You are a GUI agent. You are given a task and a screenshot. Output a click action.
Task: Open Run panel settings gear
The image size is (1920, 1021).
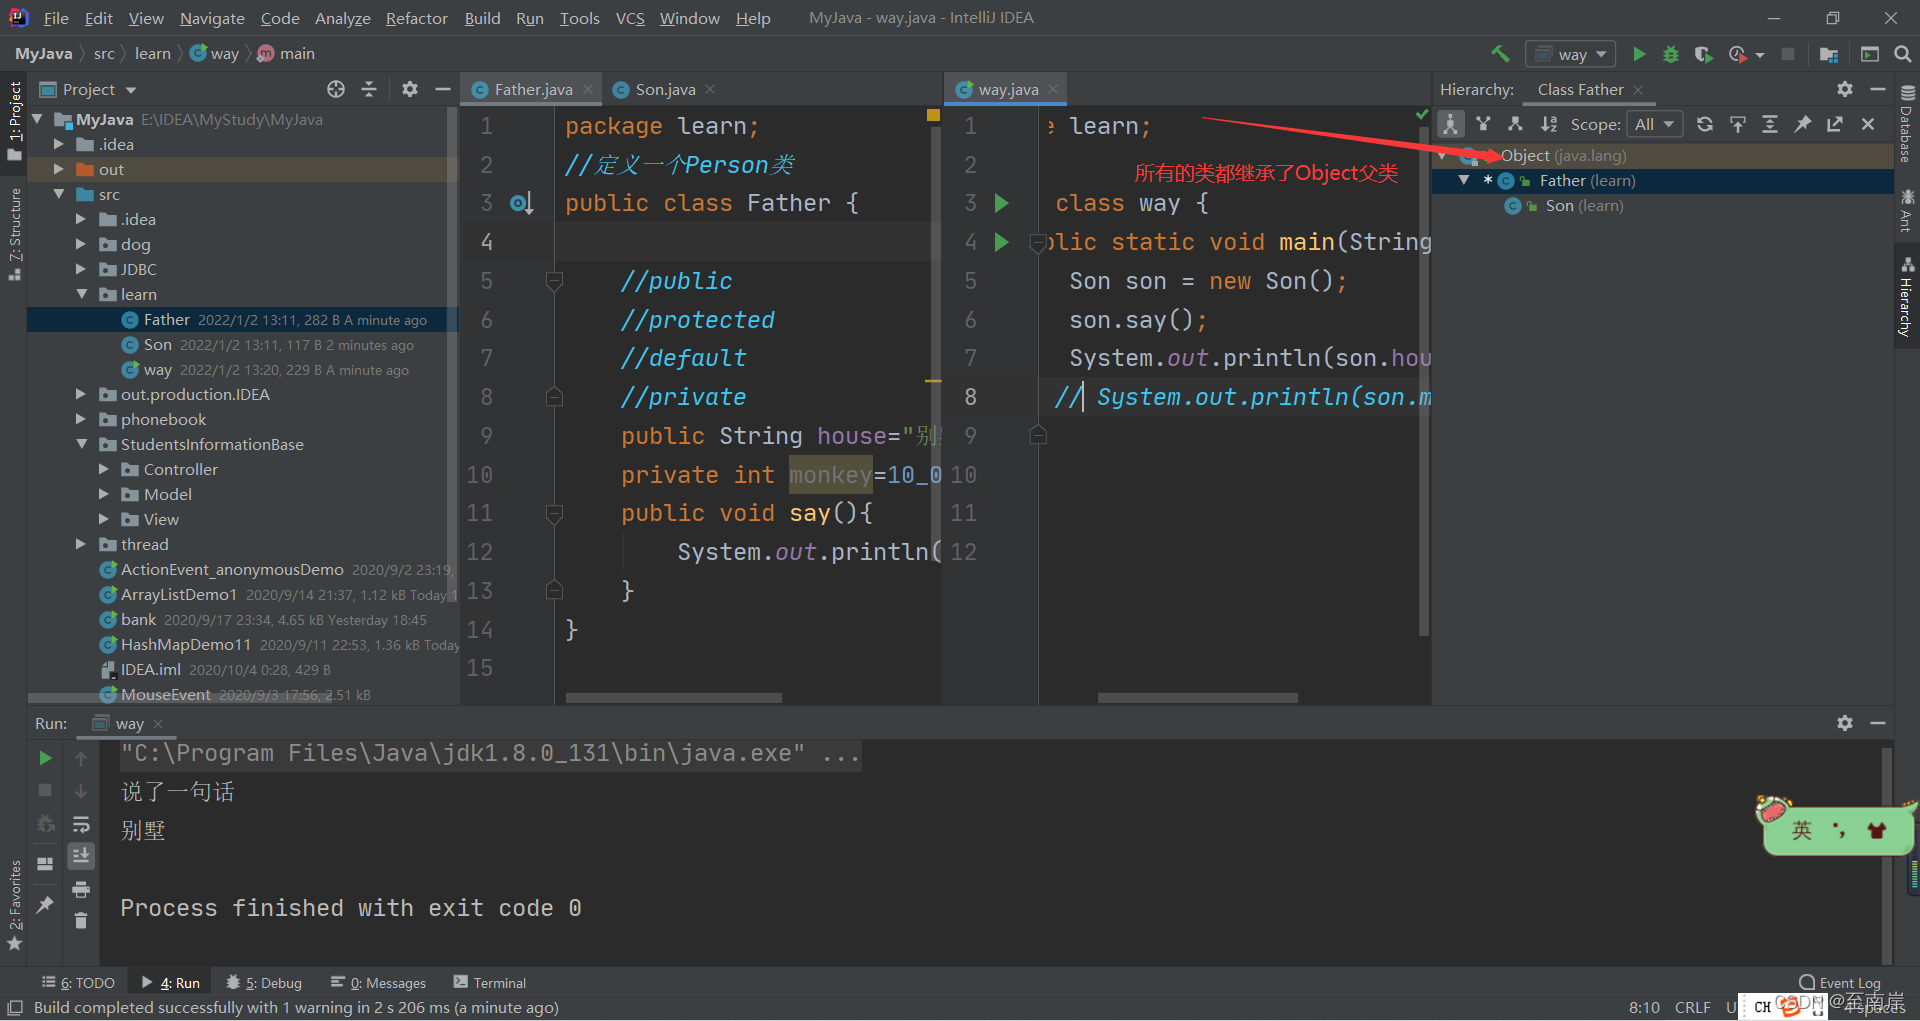pyautogui.click(x=1845, y=722)
